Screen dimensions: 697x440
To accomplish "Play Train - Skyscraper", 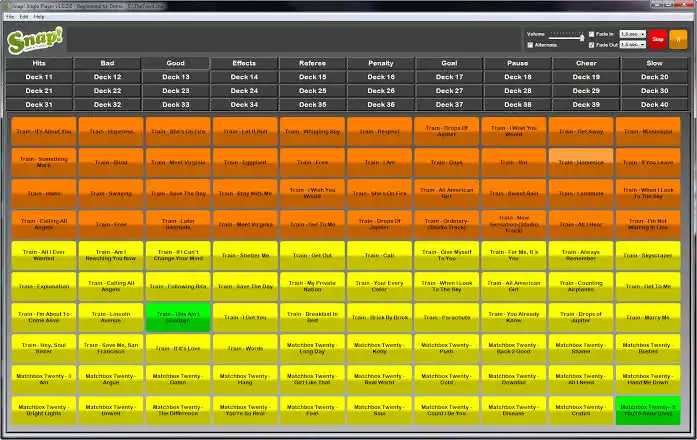I will tap(648, 256).
